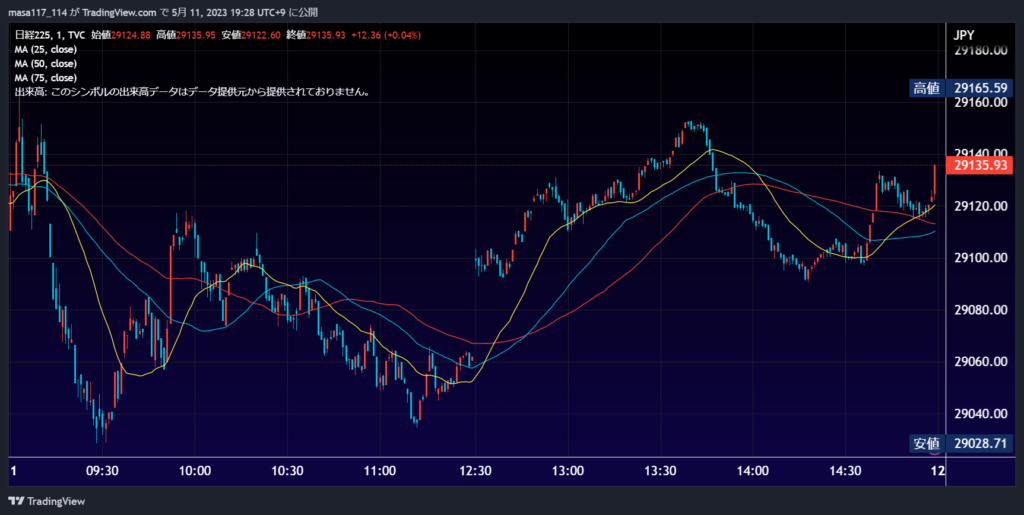
Task: Click the 高値 29135.95 legend value
Action: click(x=186, y=35)
